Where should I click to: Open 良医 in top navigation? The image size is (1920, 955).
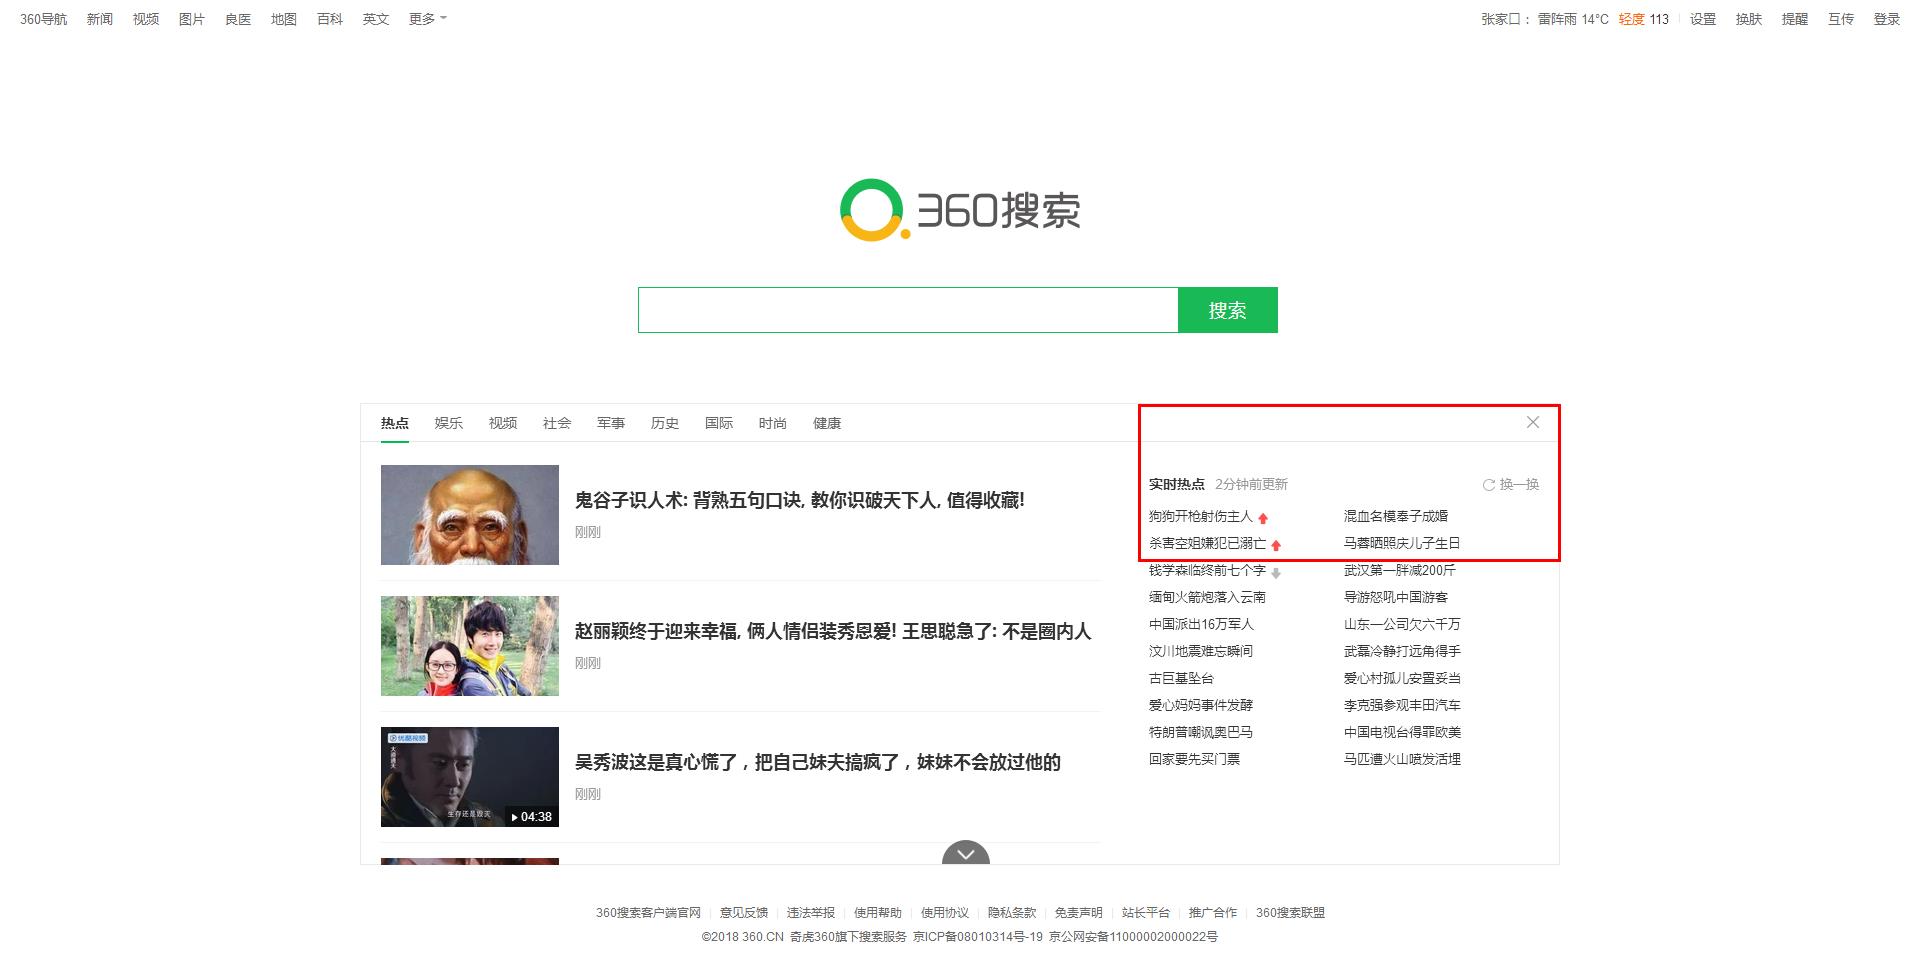238,19
